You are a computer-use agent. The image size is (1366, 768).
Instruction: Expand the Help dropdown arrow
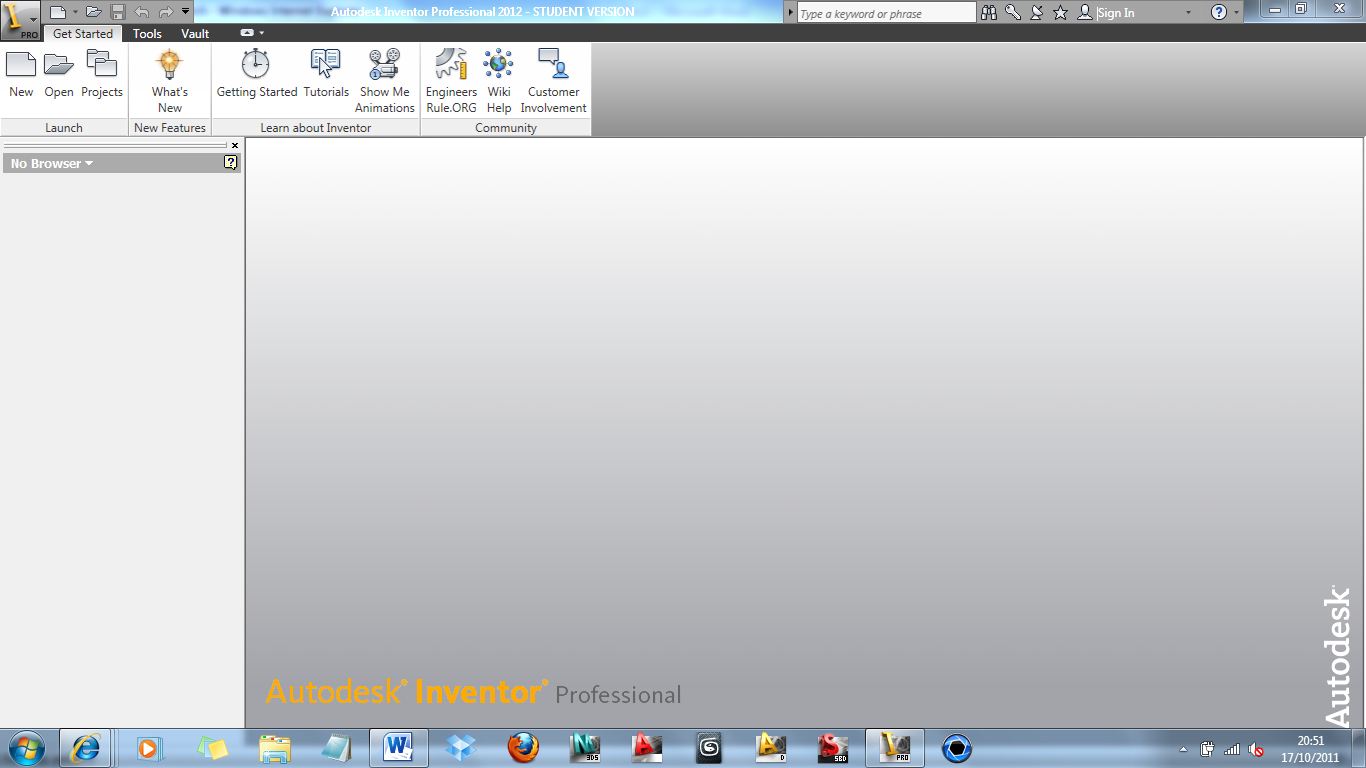[x=1237, y=13]
